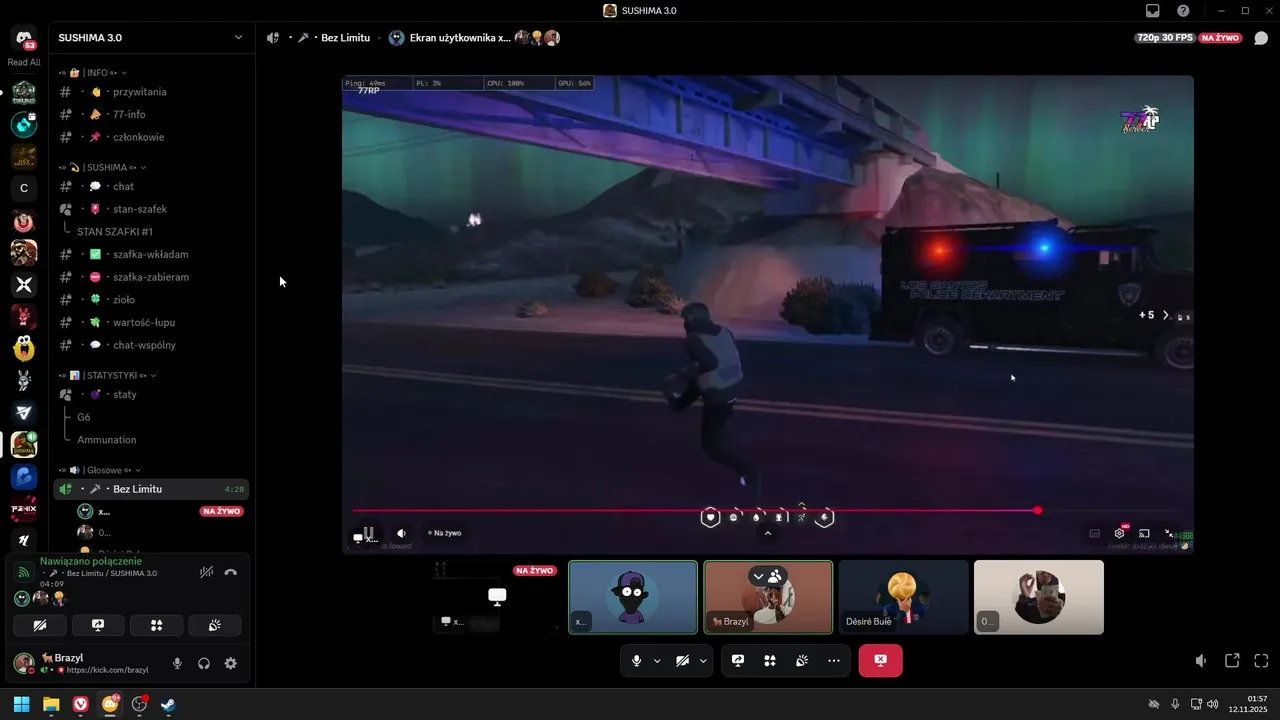Screen dimensions: 1280x720
Task: Open the członkowie channel
Action: pos(151,137)
